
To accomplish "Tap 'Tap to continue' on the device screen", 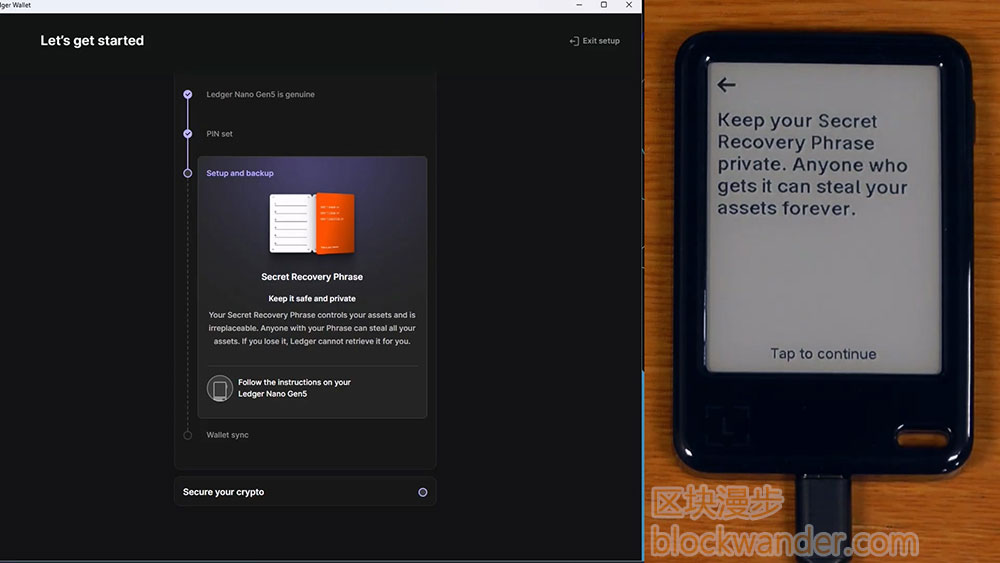I will coord(823,354).
